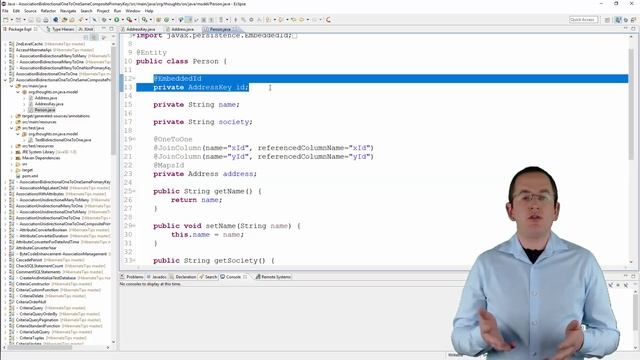Open the Remote Systems view tab
Image resolution: width=640 pixels, height=360 pixels.
point(273,277)
